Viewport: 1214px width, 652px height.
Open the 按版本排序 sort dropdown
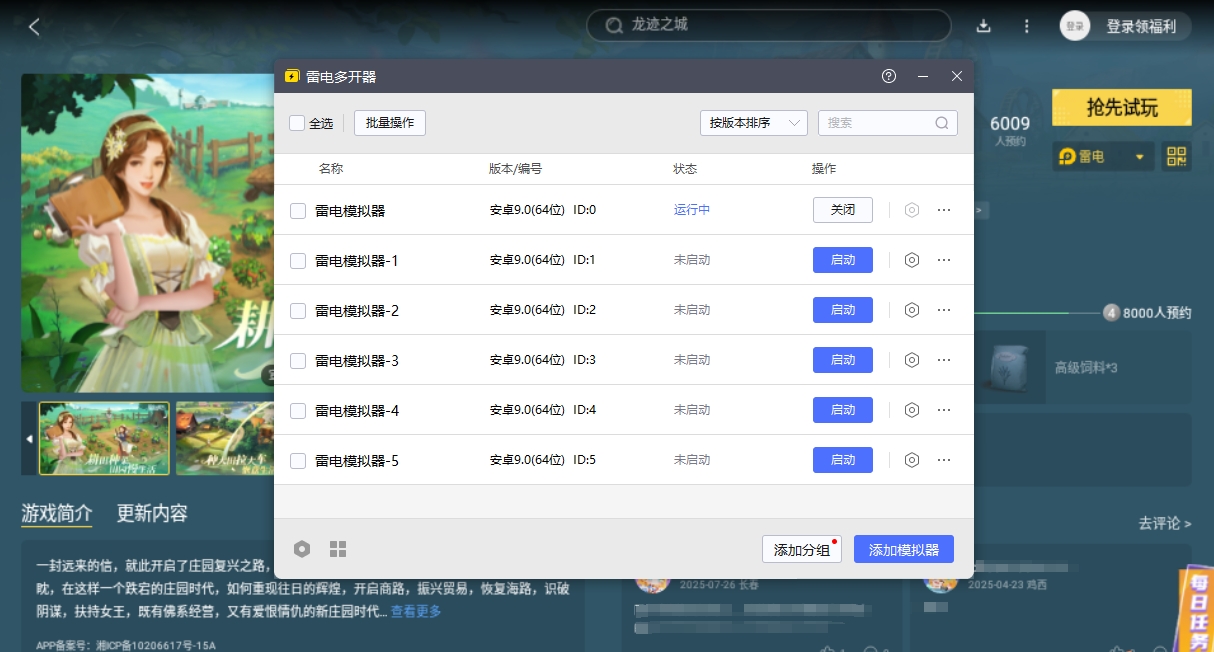coord(753,123)
